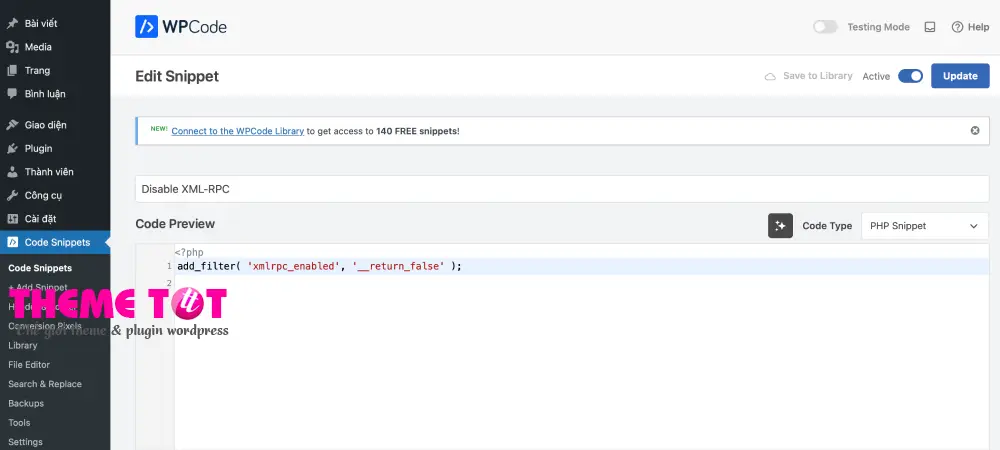
Task: Click the Code Preview heading
Action: [x=175, y=224]
